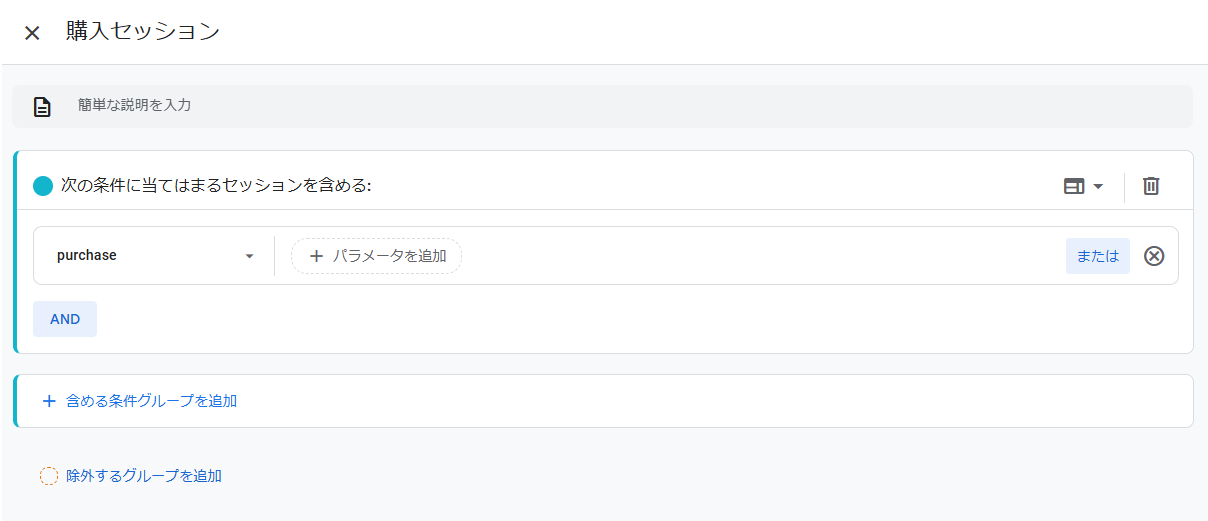Click the dashed orange exclude circle icon

click(x=49, y=476)
